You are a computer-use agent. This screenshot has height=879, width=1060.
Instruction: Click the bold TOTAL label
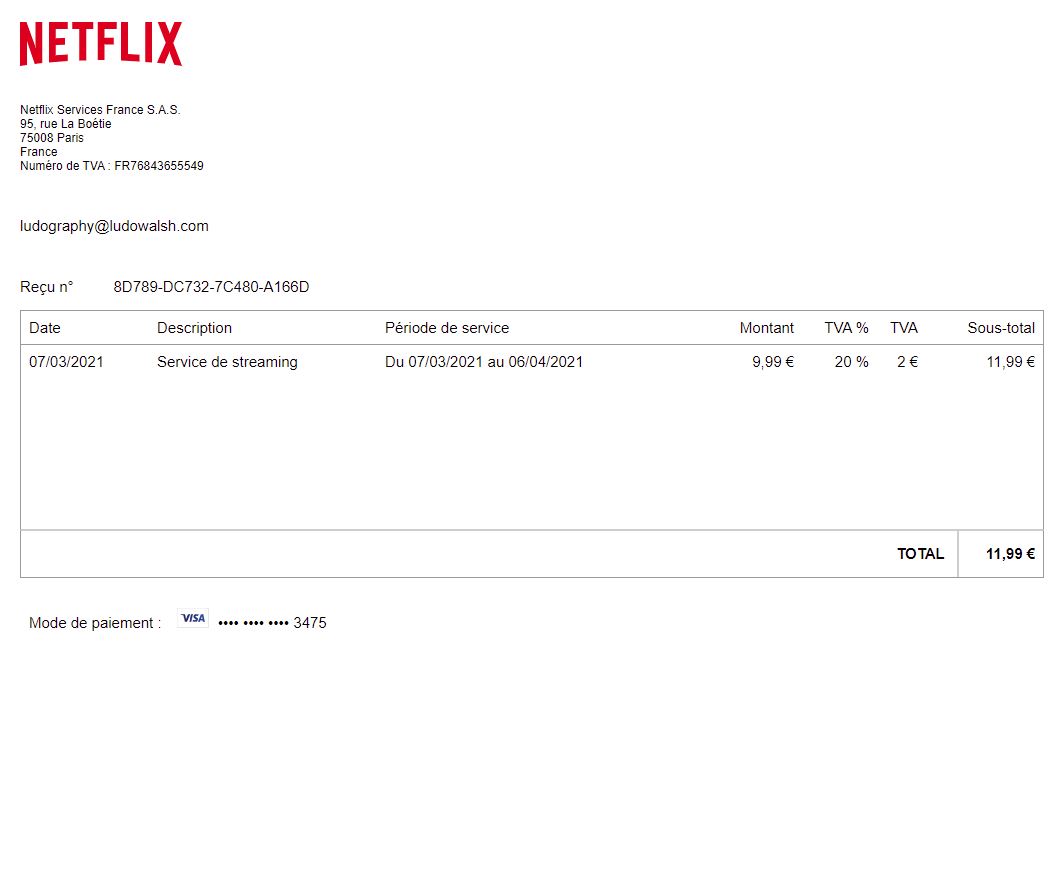point(920,554)
